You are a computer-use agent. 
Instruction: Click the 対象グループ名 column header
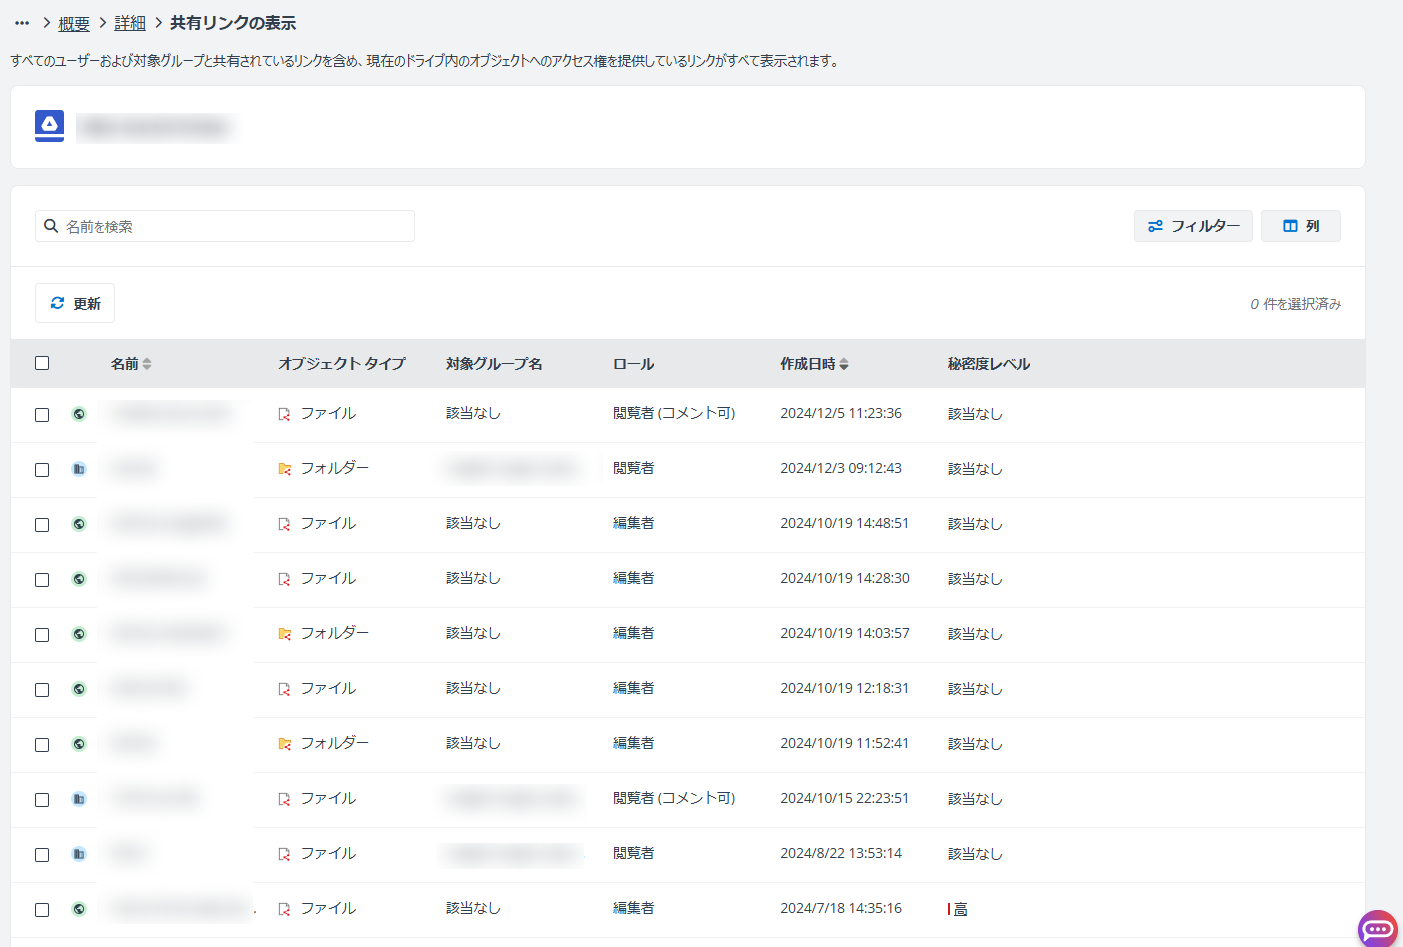coord(494,364)
